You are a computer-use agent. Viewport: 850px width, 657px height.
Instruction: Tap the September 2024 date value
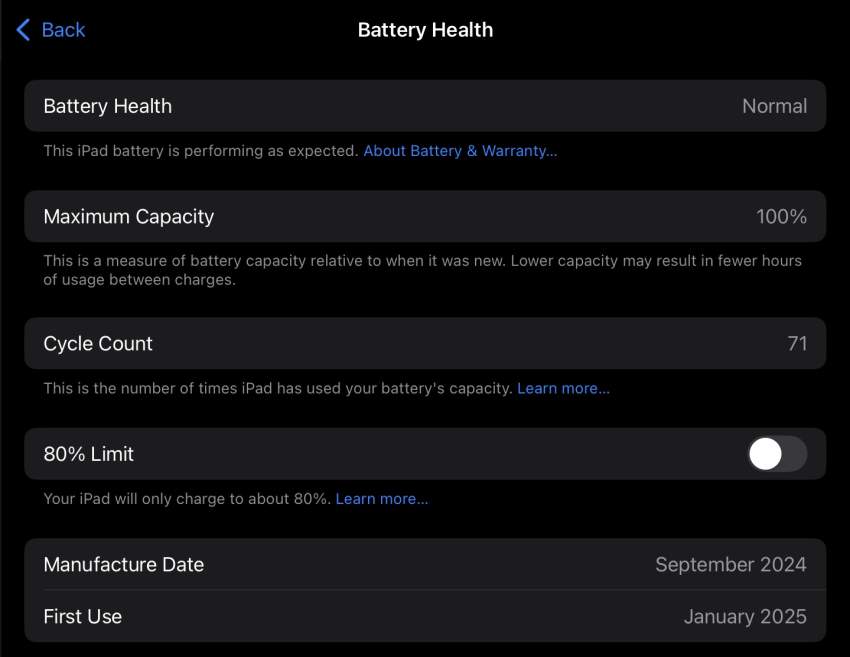pyautogui.click(x=730, y=565)
